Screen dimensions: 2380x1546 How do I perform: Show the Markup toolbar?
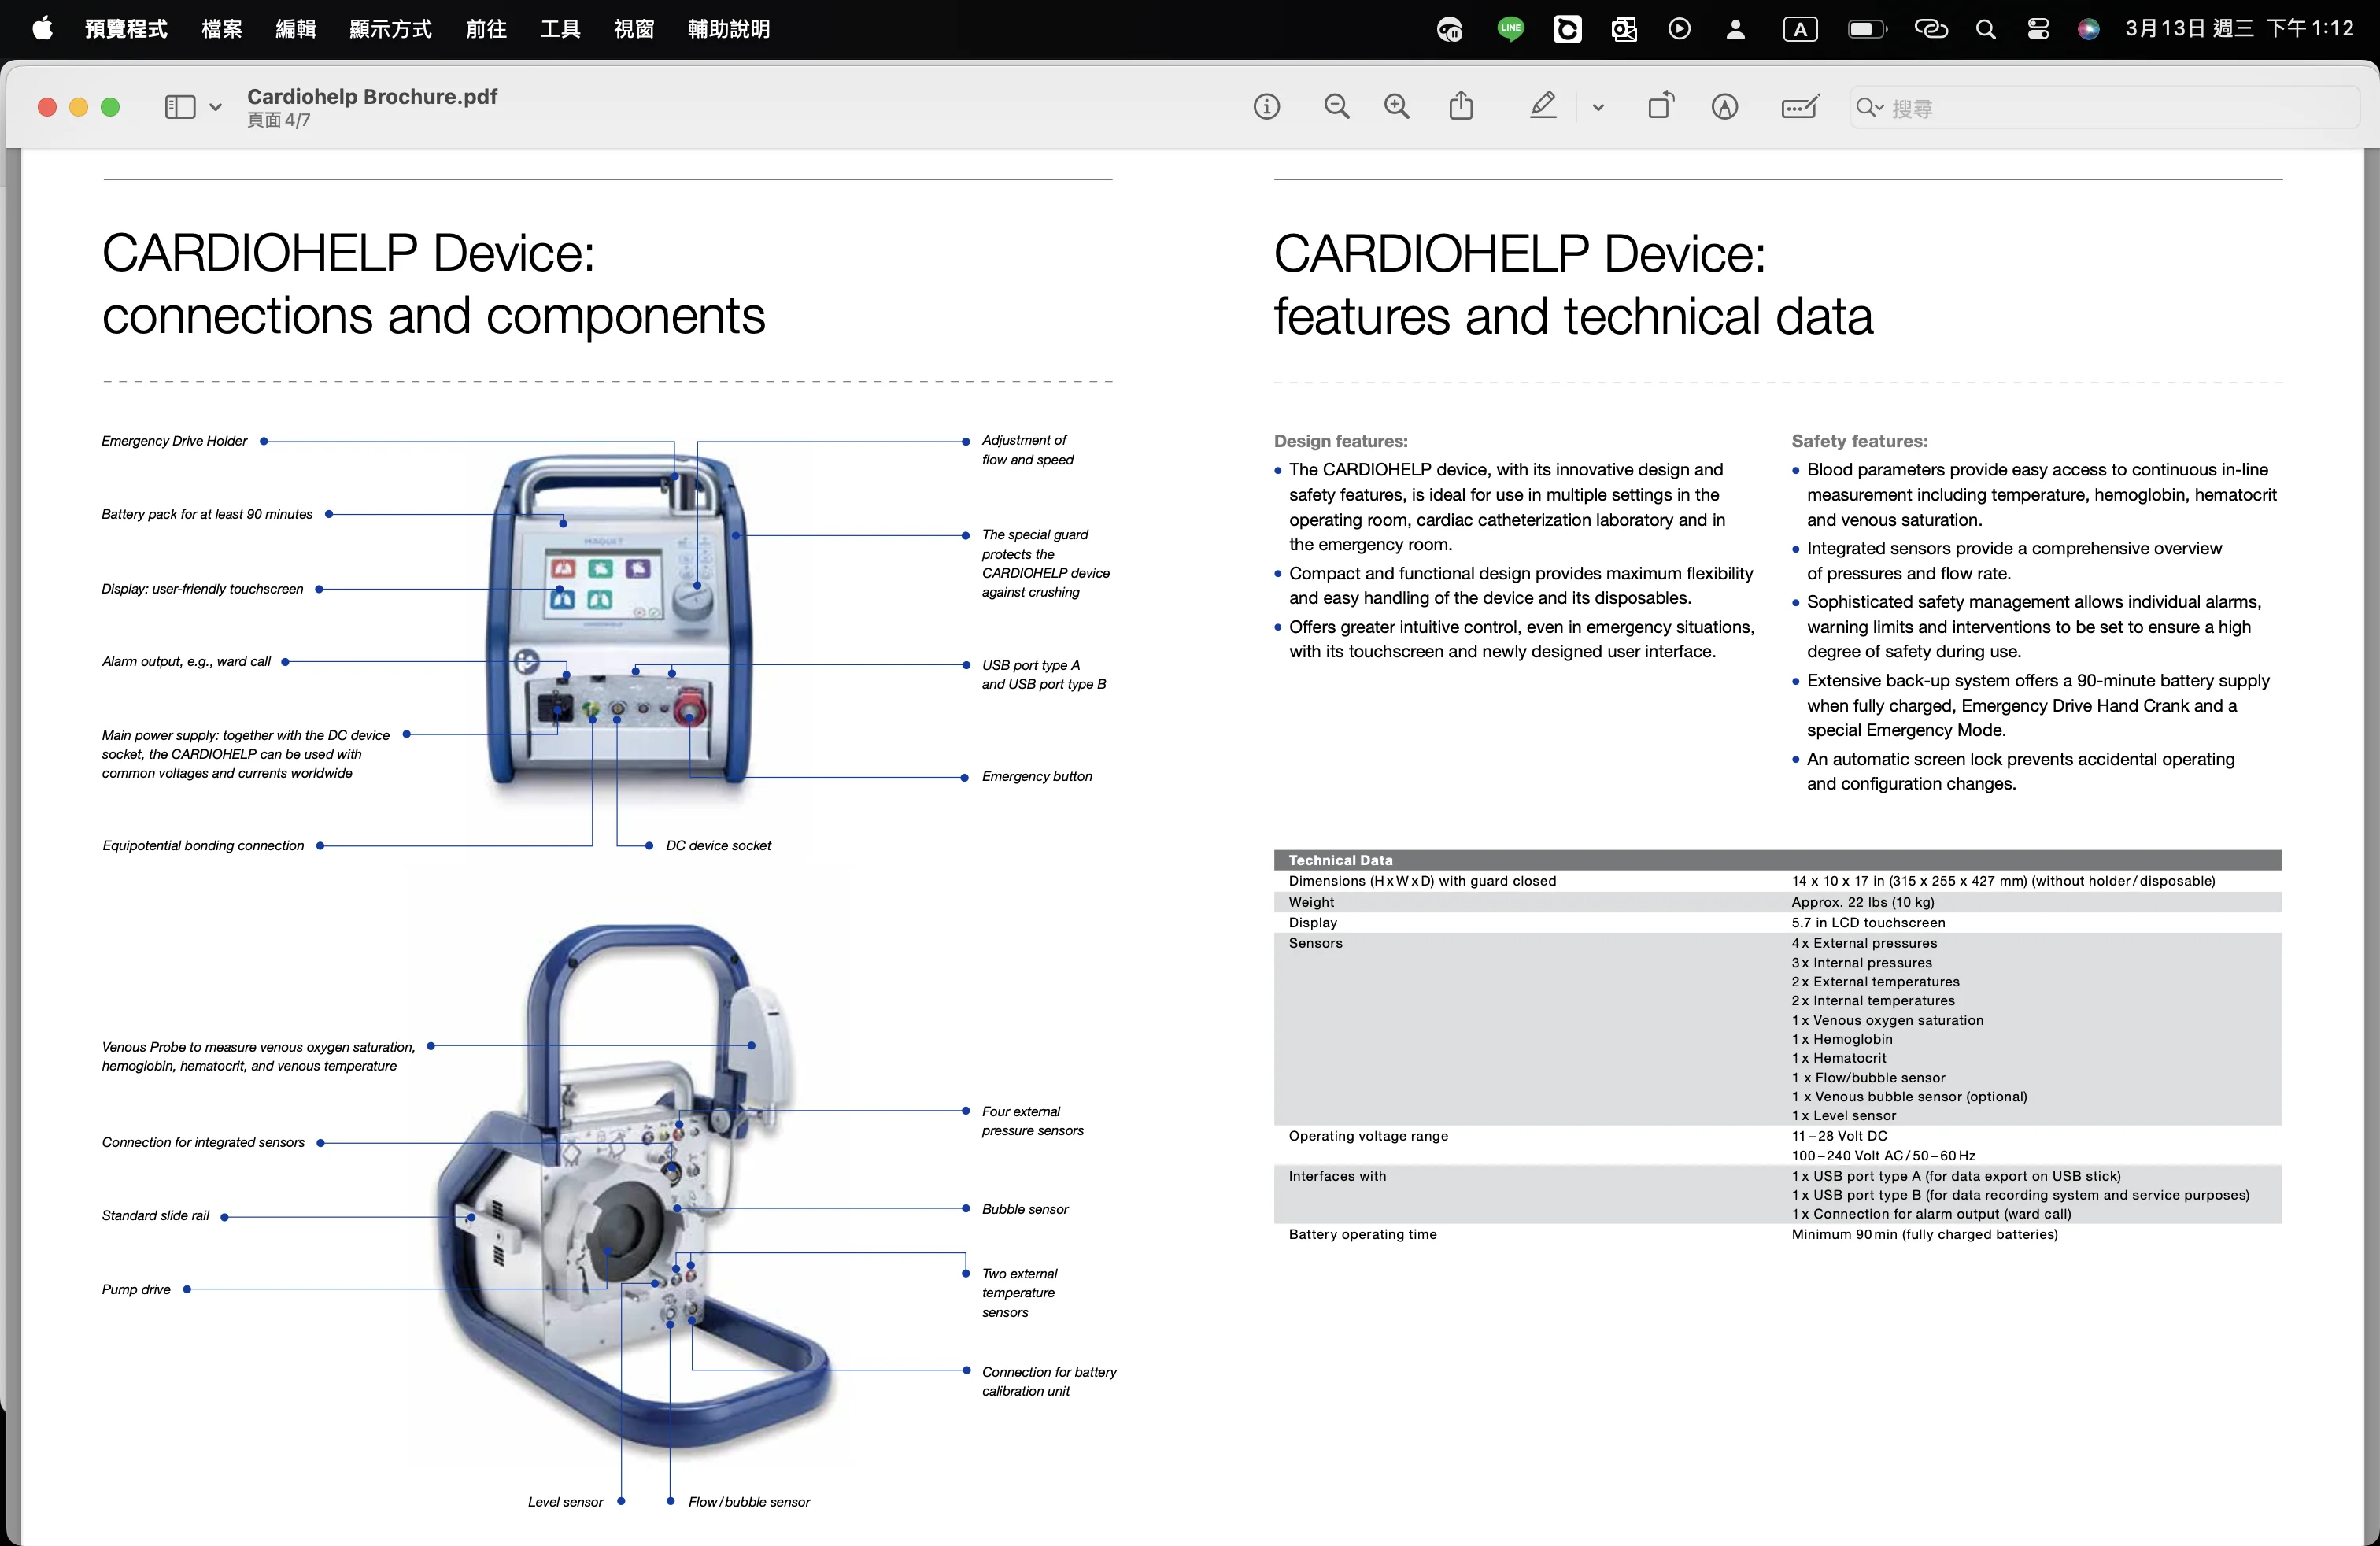[1725, 107]
